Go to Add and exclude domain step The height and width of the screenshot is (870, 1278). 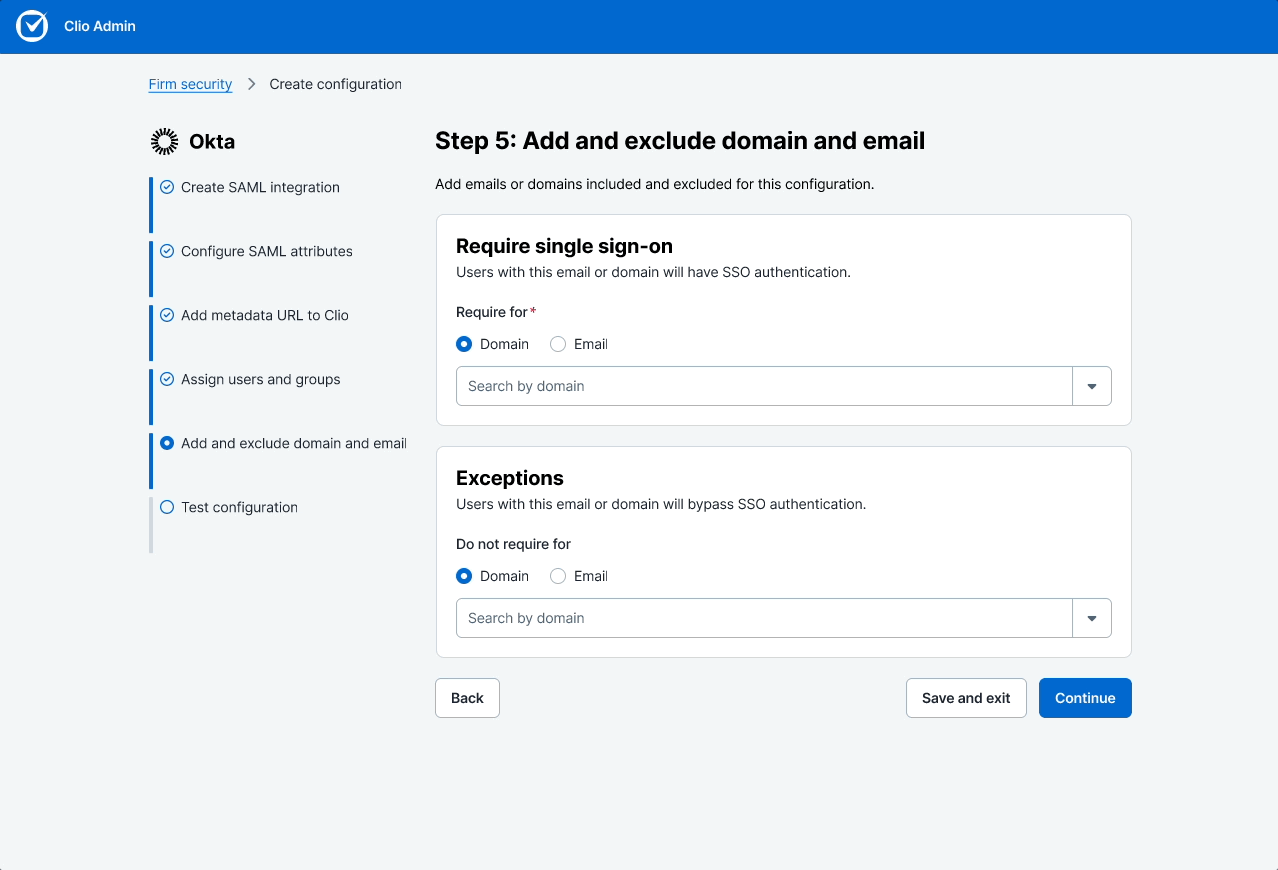[x=293, y=443]
